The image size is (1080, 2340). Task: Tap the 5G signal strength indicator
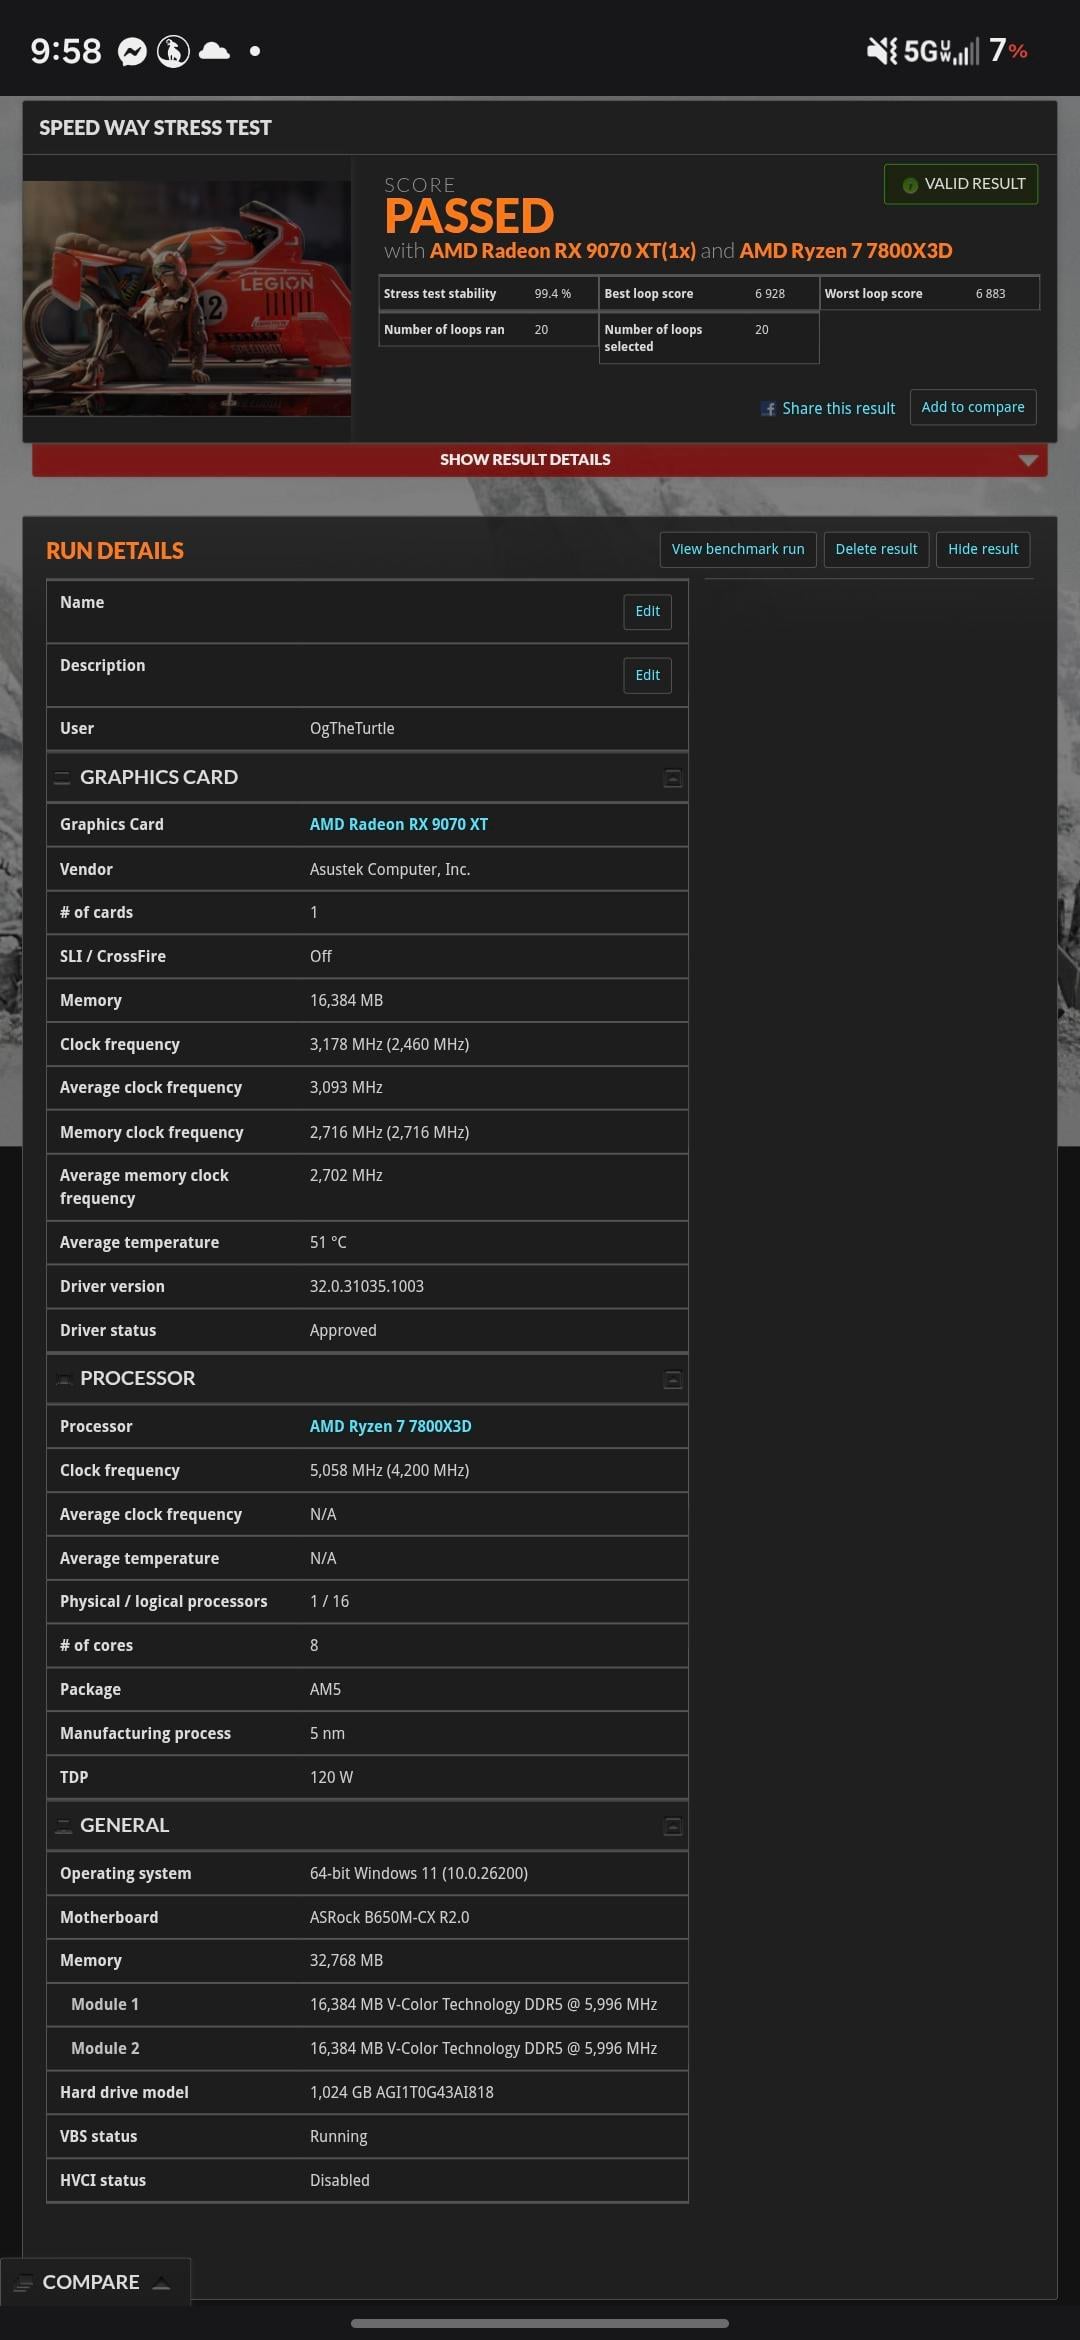[x=941, y=51]
